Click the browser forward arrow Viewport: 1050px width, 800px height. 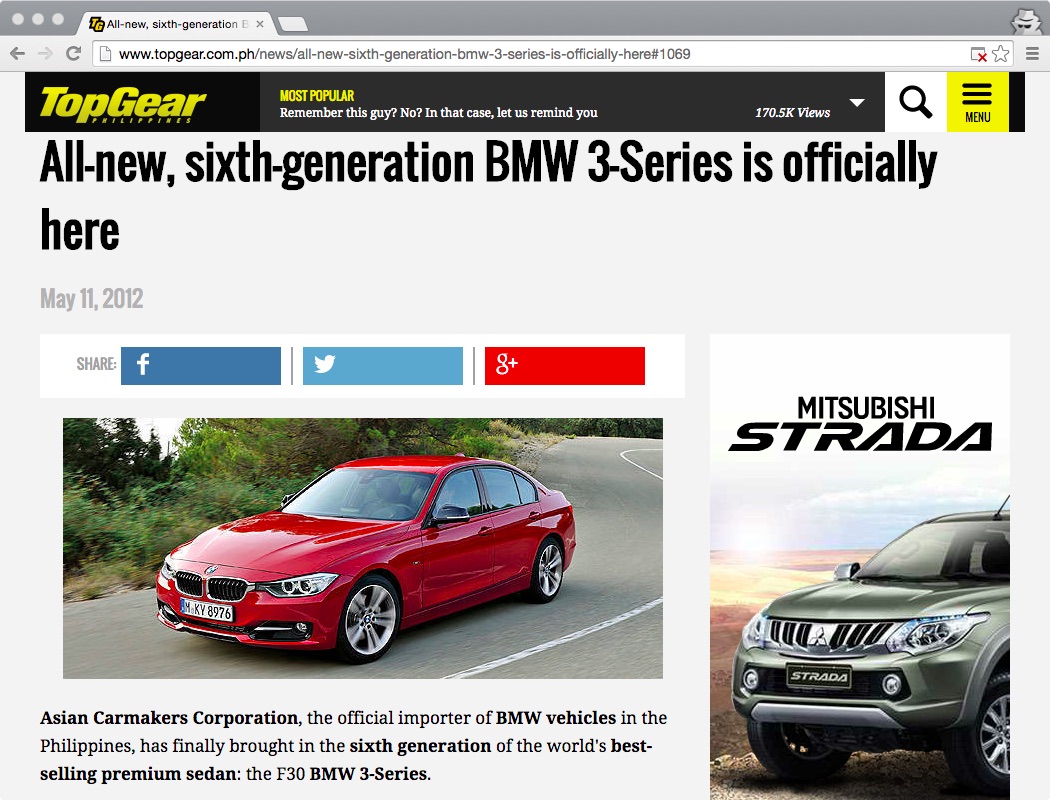(x=45, y=54)
